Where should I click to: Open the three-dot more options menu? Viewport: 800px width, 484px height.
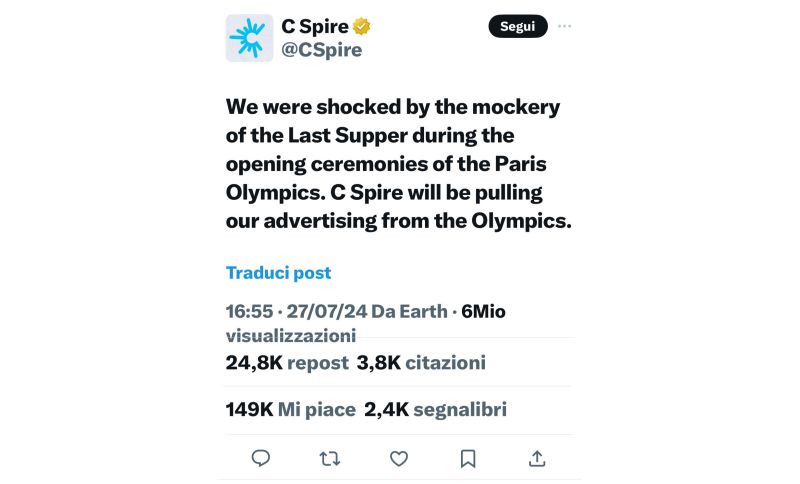pyautogui.click(x=566, y=26)
